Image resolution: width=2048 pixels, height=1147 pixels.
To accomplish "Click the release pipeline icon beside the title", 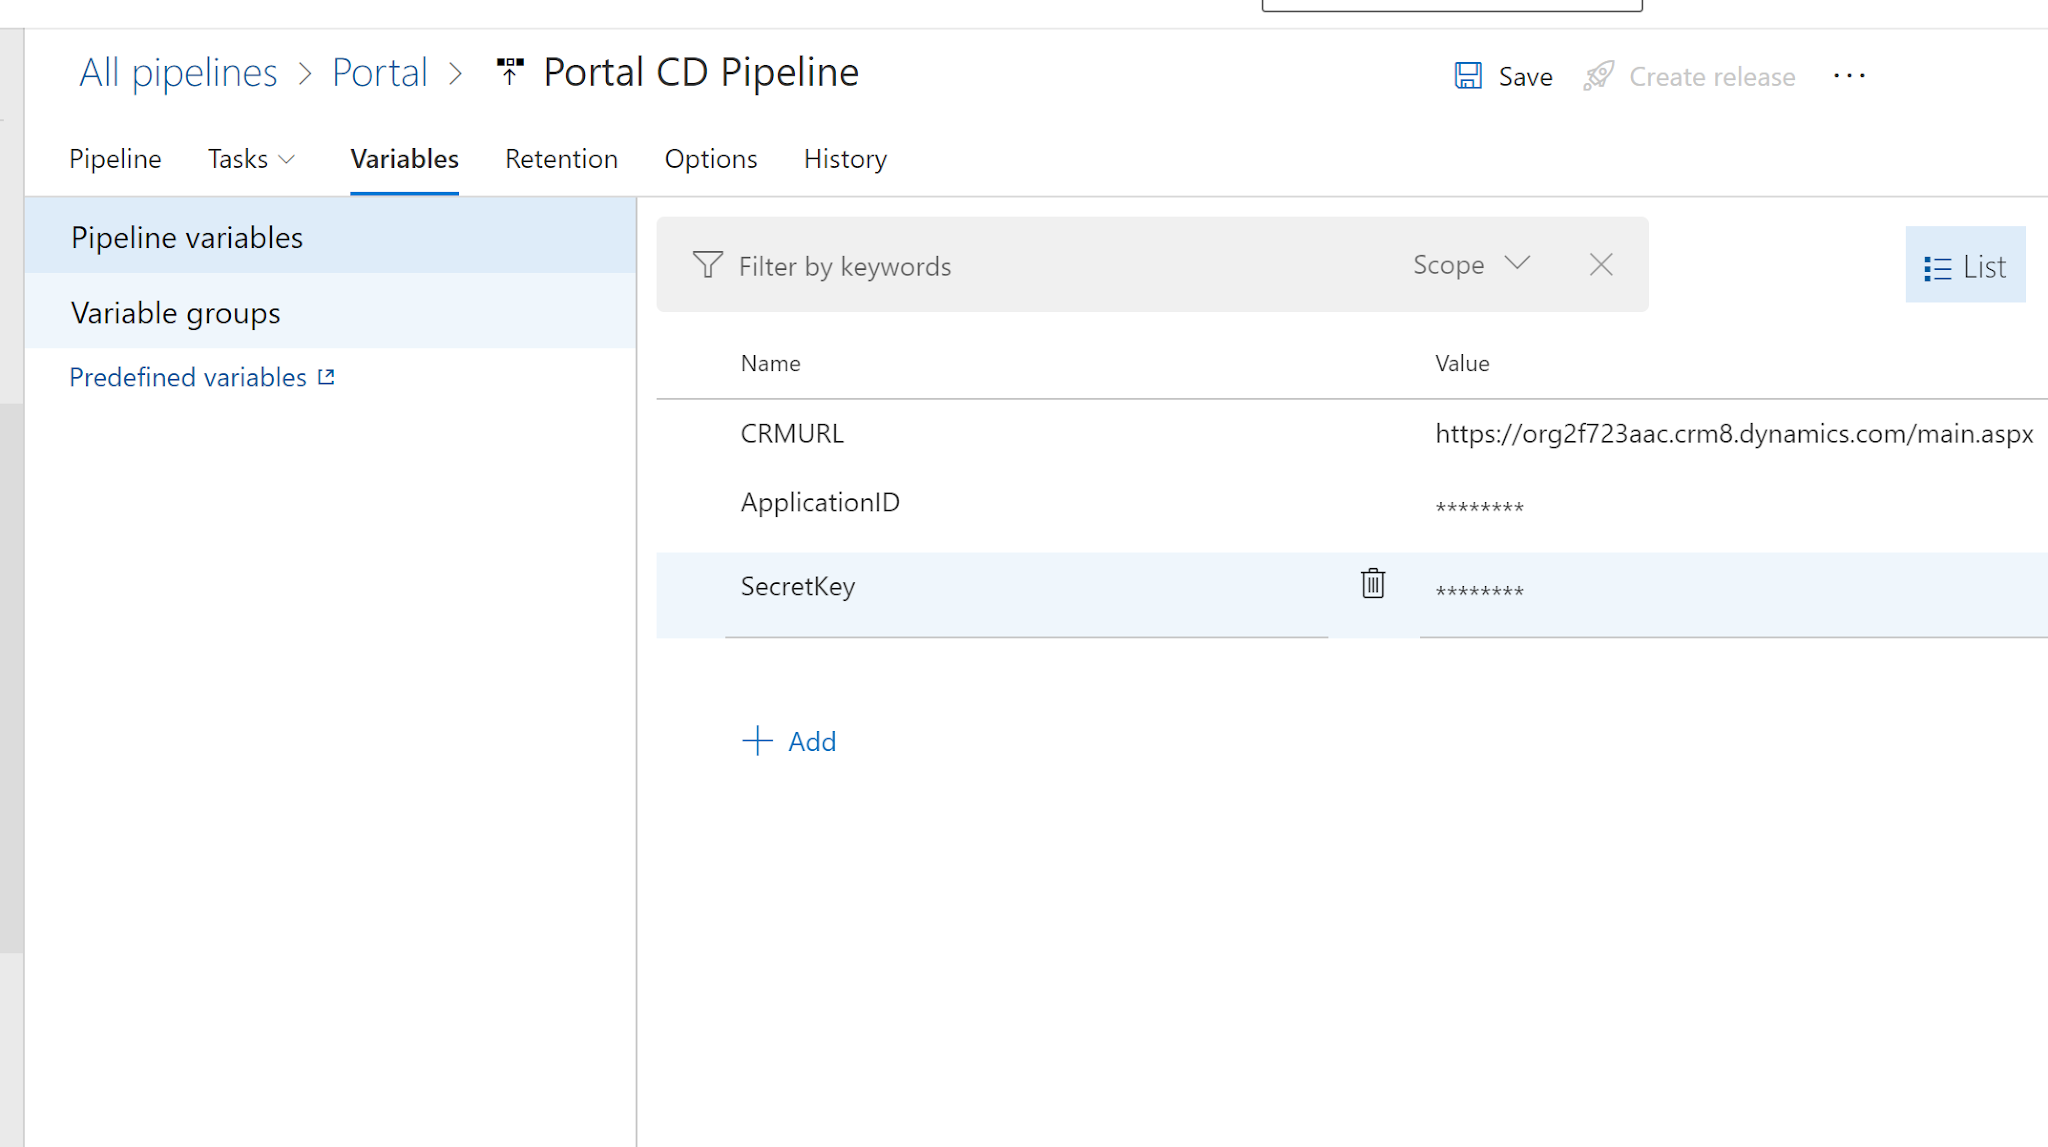I will coord(510,71).
